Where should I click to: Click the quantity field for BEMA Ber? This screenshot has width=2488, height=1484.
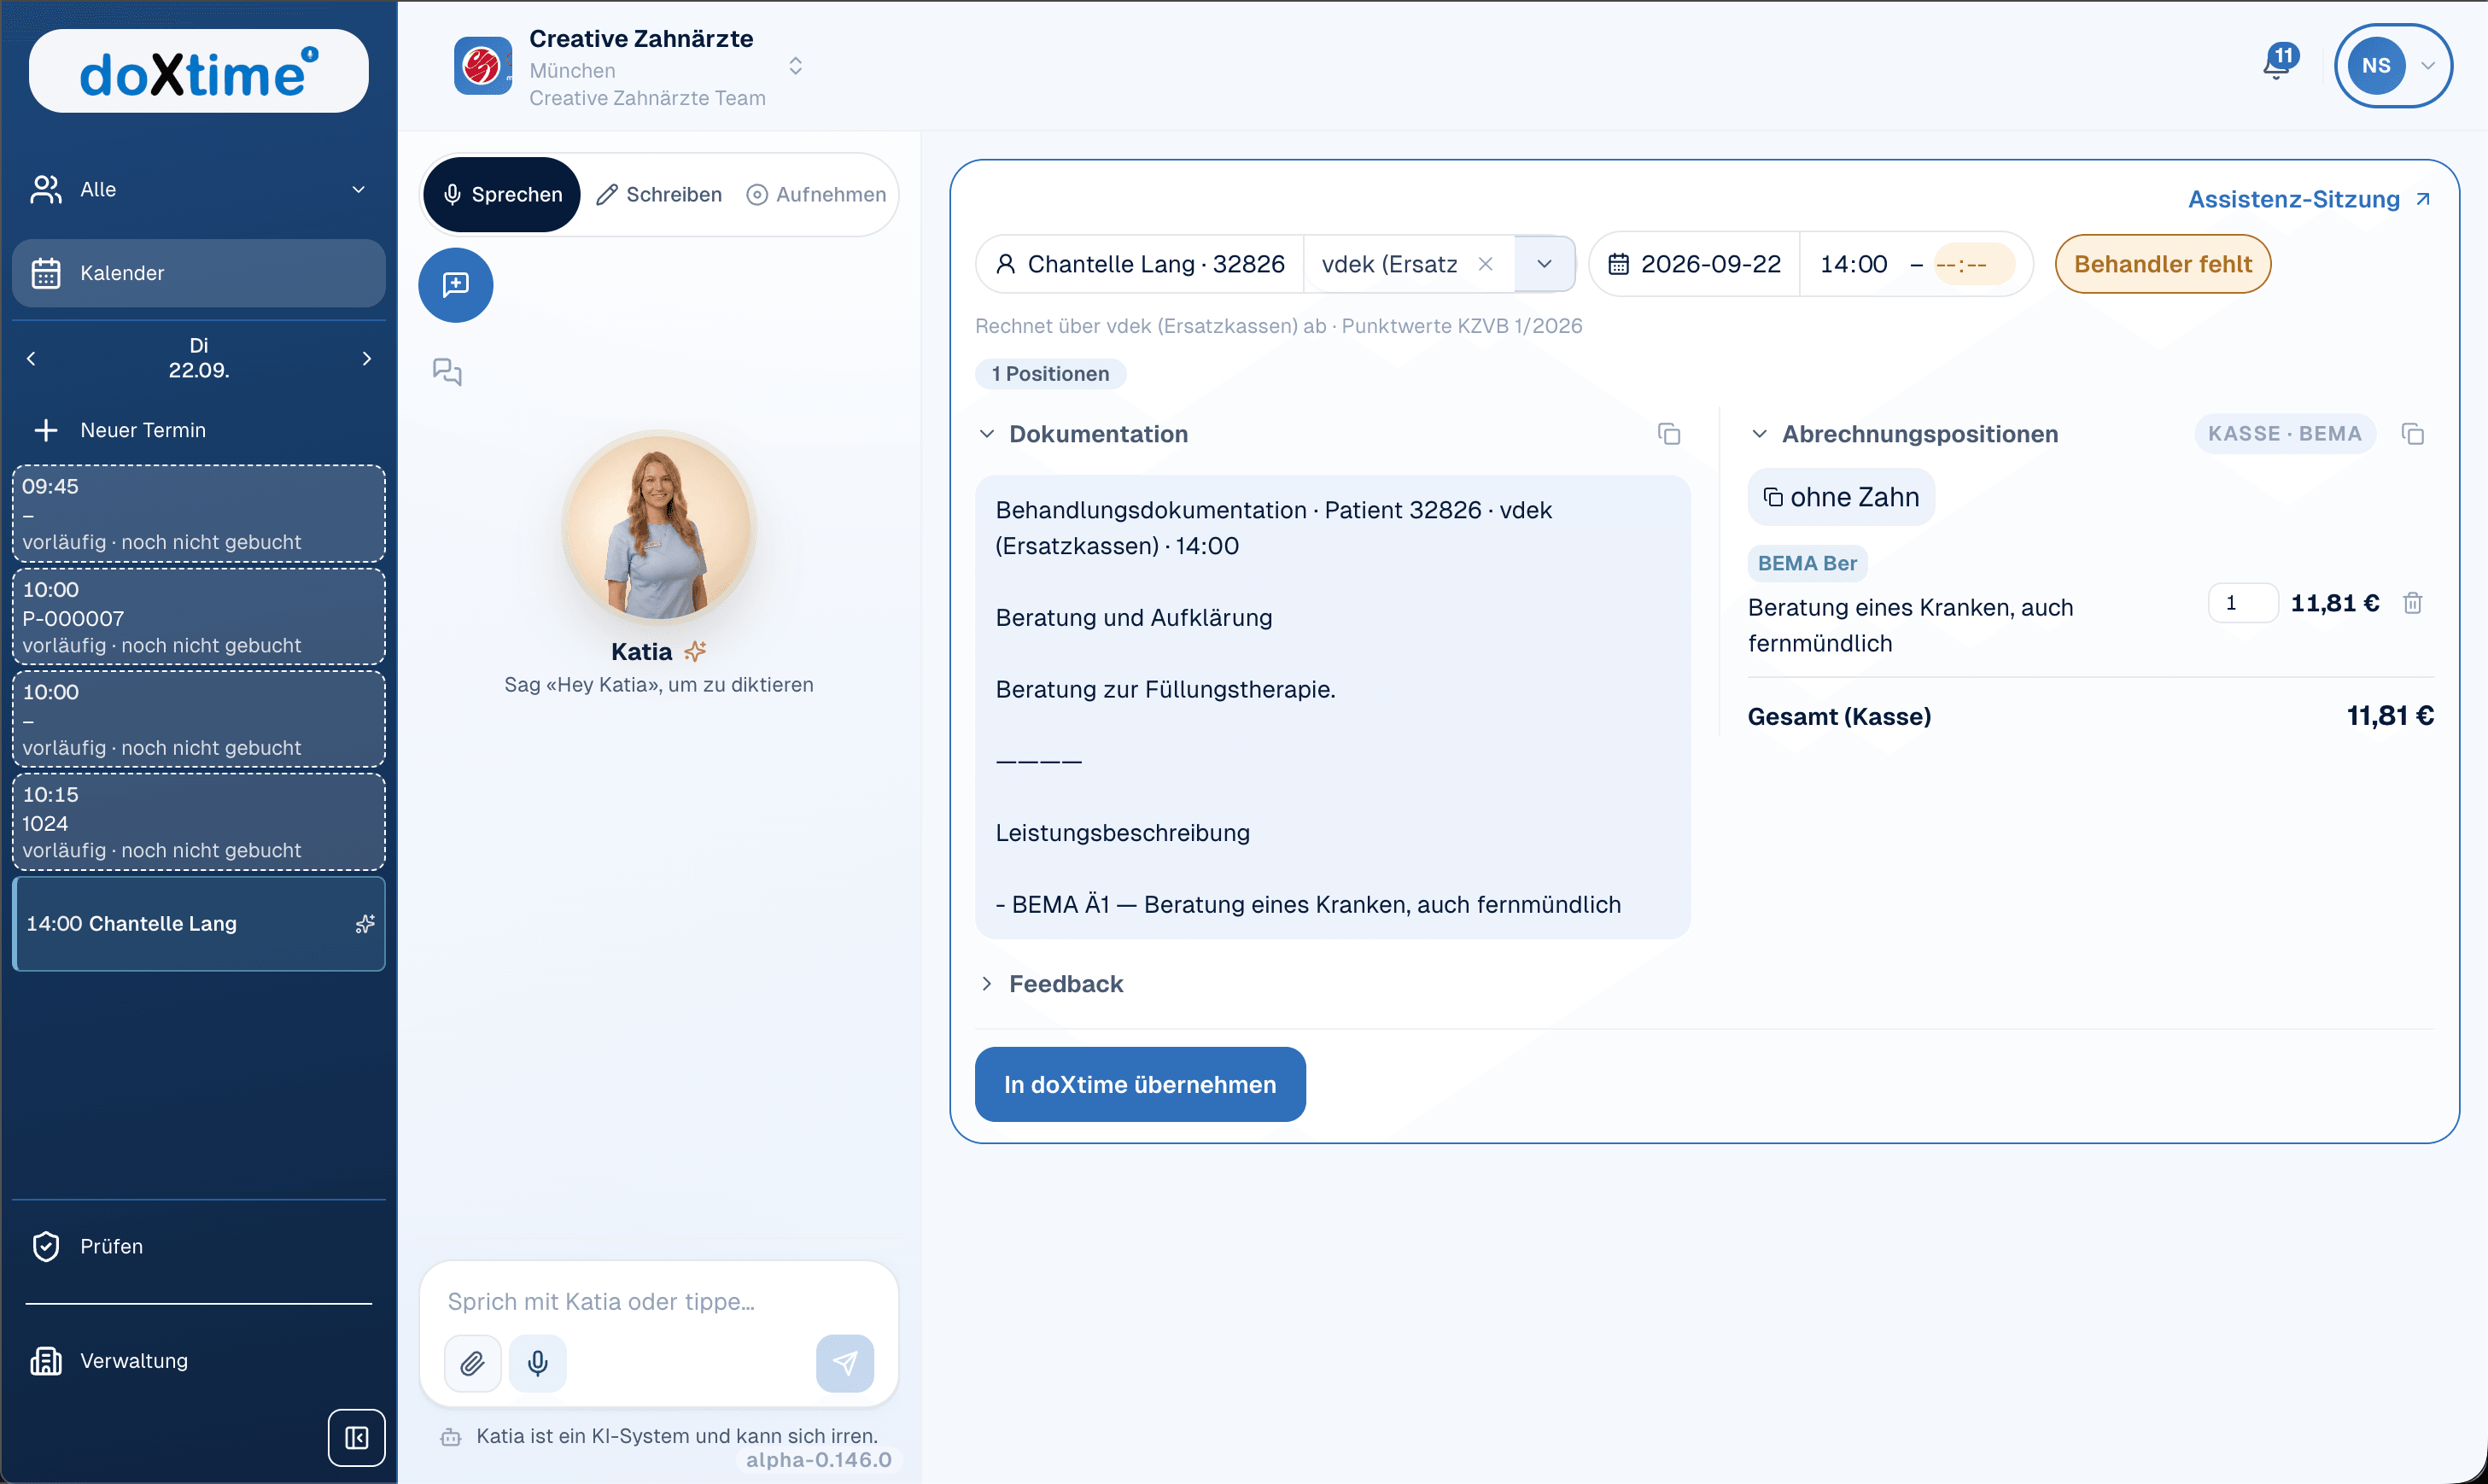tap(2243, 603)
